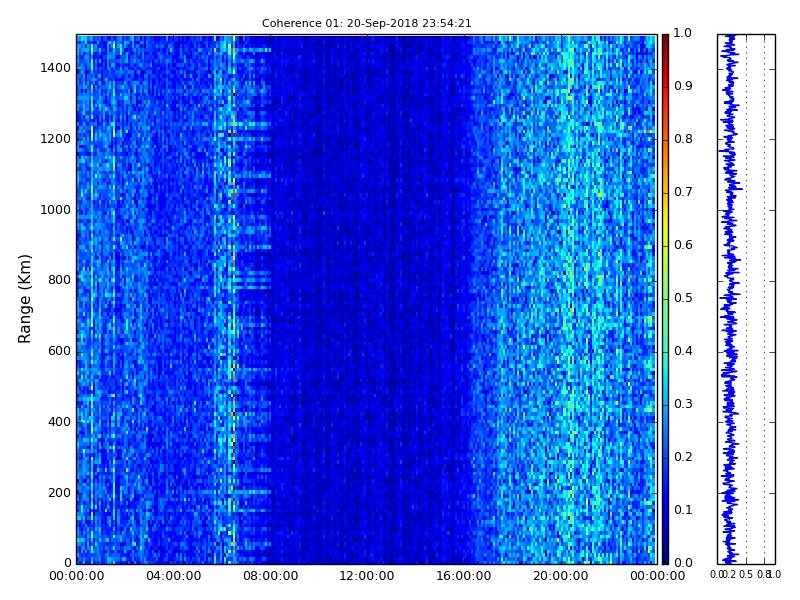Click the 0.1 colorbar label

(x=683, y=510)
